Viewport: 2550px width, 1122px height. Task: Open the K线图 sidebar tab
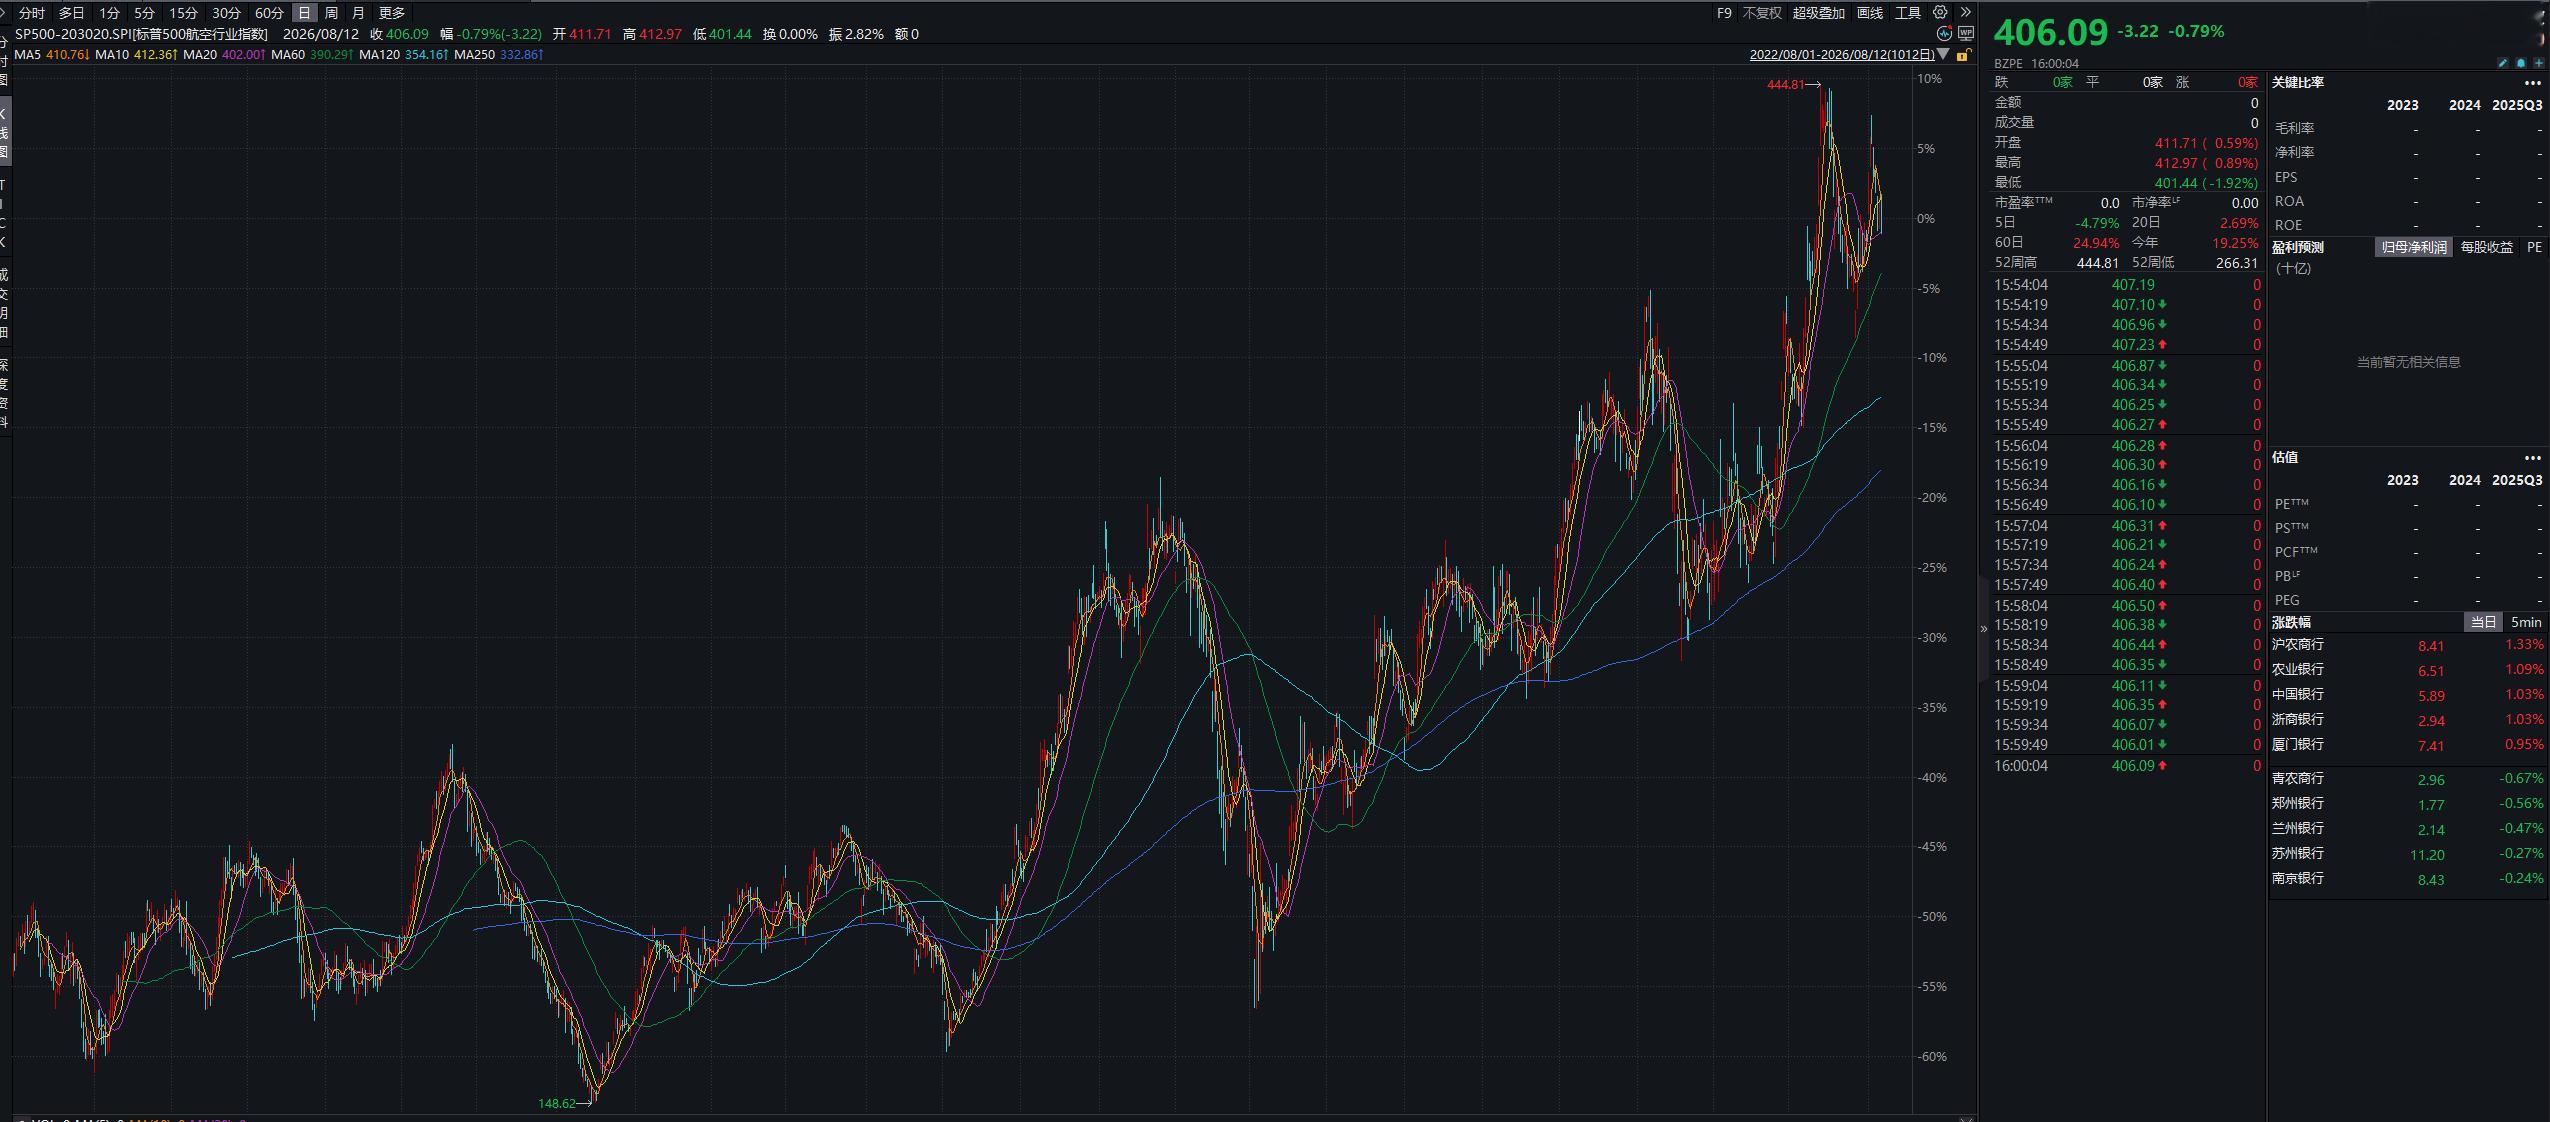(5, 131)
